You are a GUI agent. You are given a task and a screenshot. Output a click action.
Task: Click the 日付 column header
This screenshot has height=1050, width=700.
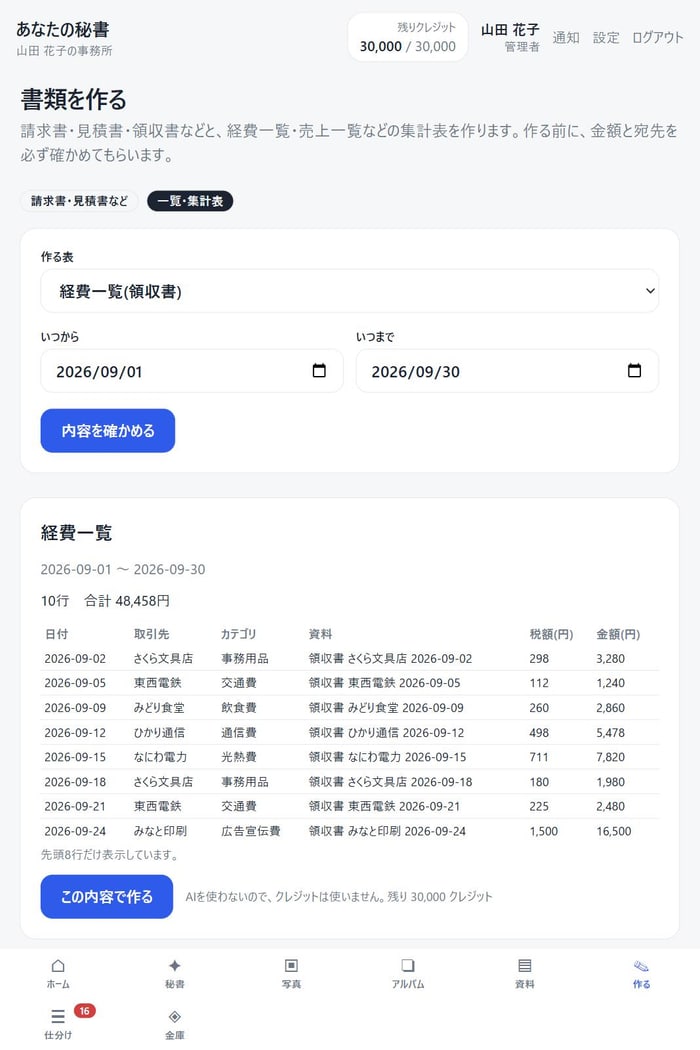click(56, 633)
